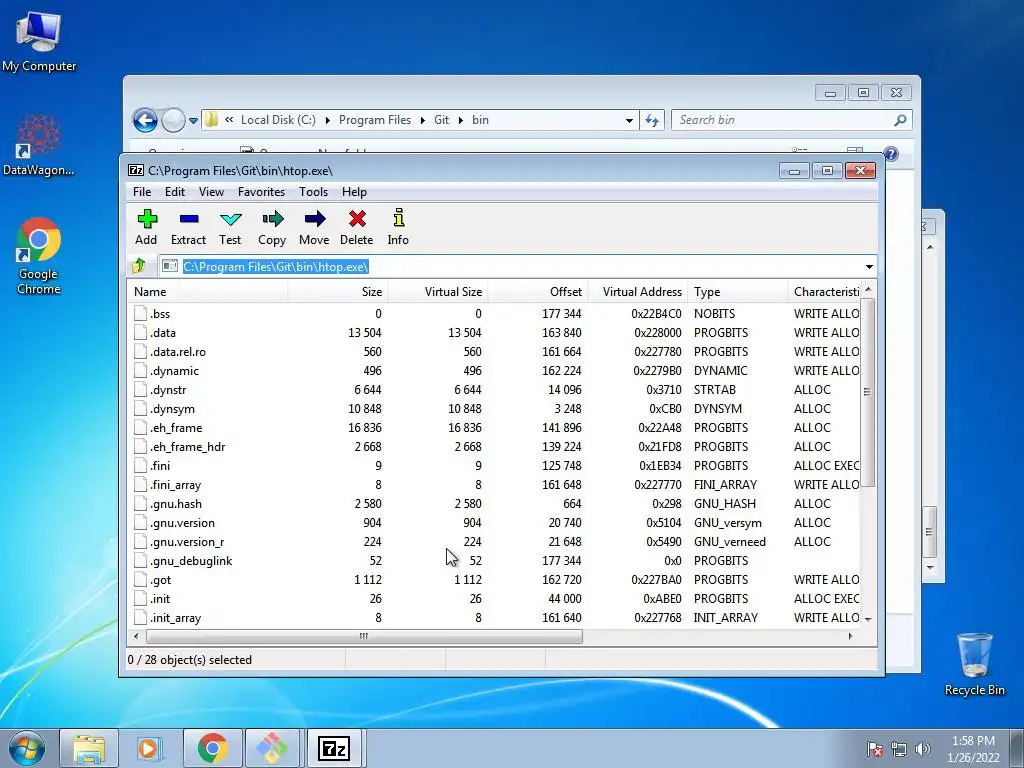1024x768 pixels.
Task: Click the .dynamic file icon
Action: (140, 370)
